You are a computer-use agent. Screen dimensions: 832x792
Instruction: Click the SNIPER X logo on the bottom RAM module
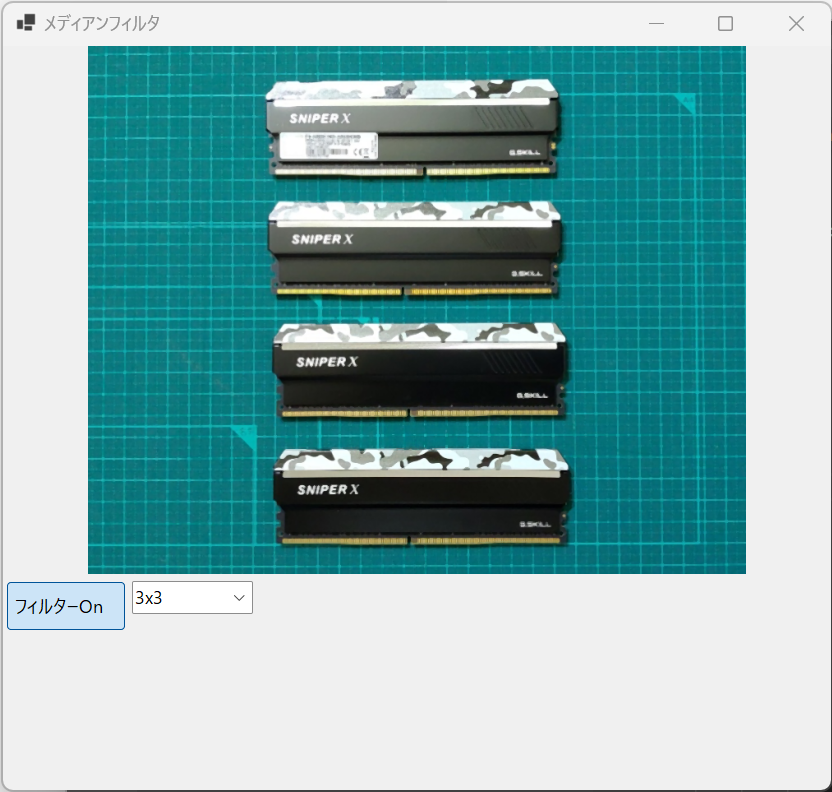click(x=328, y=490)
